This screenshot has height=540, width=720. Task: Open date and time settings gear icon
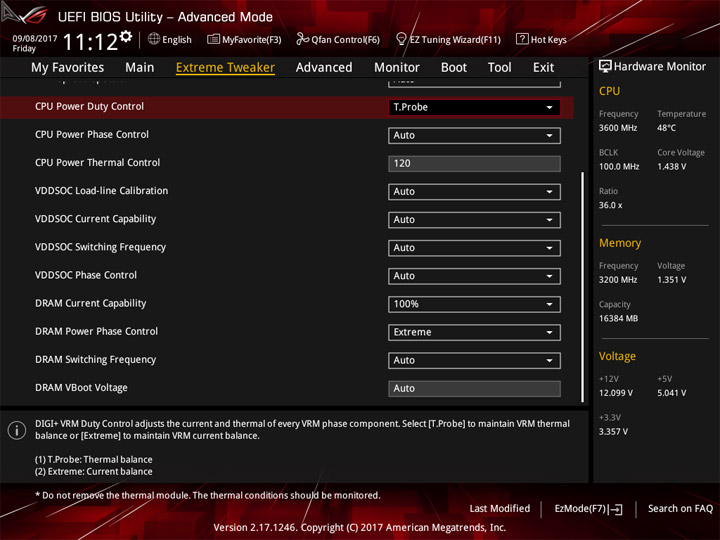(126, 36)
